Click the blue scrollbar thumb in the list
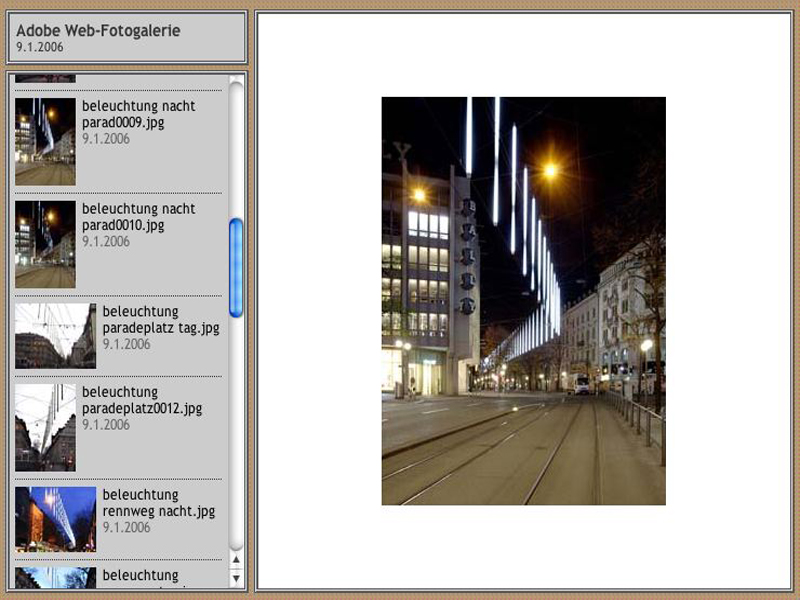The height and width of the screenshot is (600, 800). [x=236, y=268]
